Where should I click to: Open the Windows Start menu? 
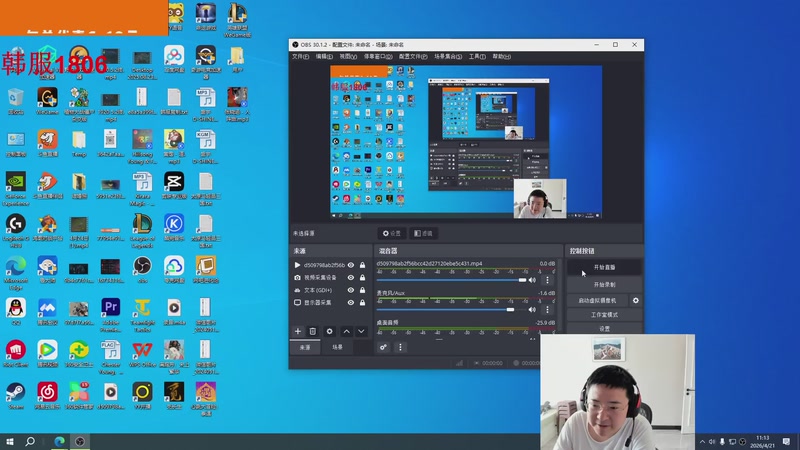10,441
